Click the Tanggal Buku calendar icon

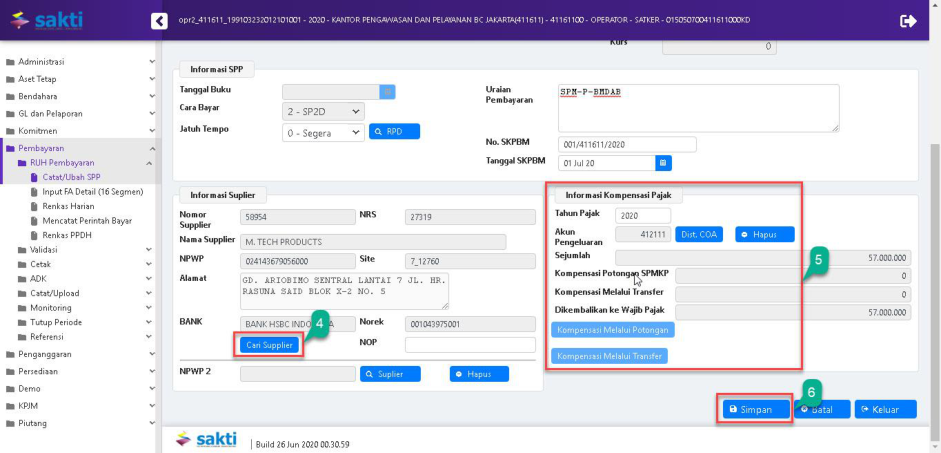pos(388,91)
